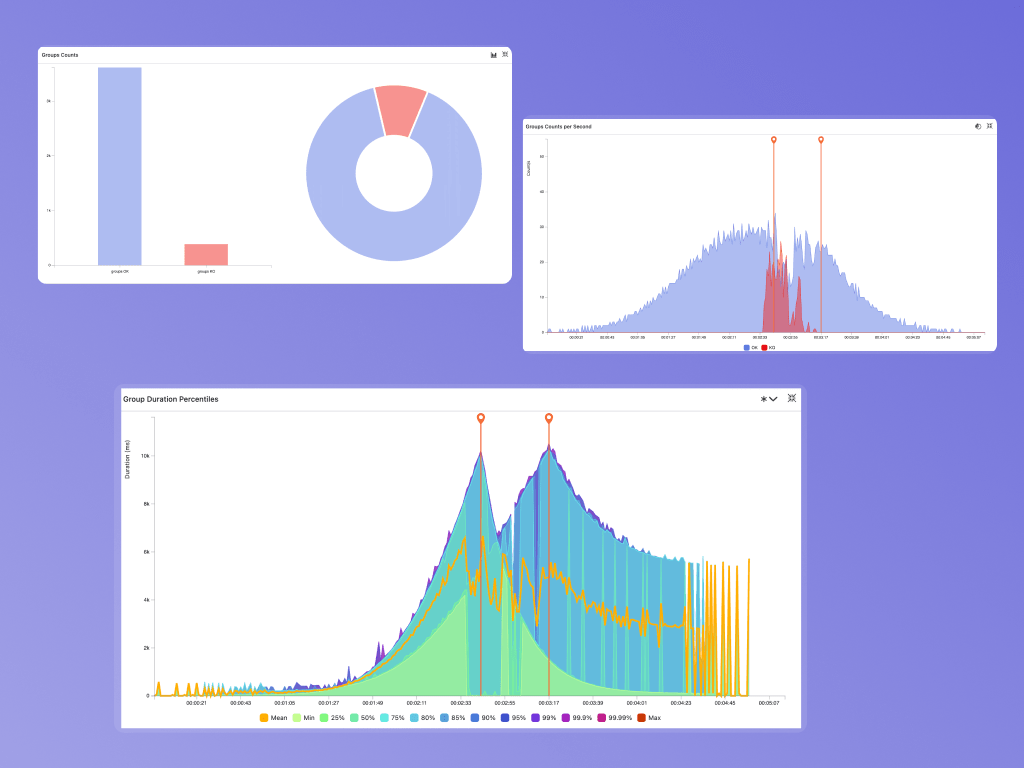Toggle the Max series in percentiles legend
The width and height of the screenshot is (1024, 768).
(649, 718)
